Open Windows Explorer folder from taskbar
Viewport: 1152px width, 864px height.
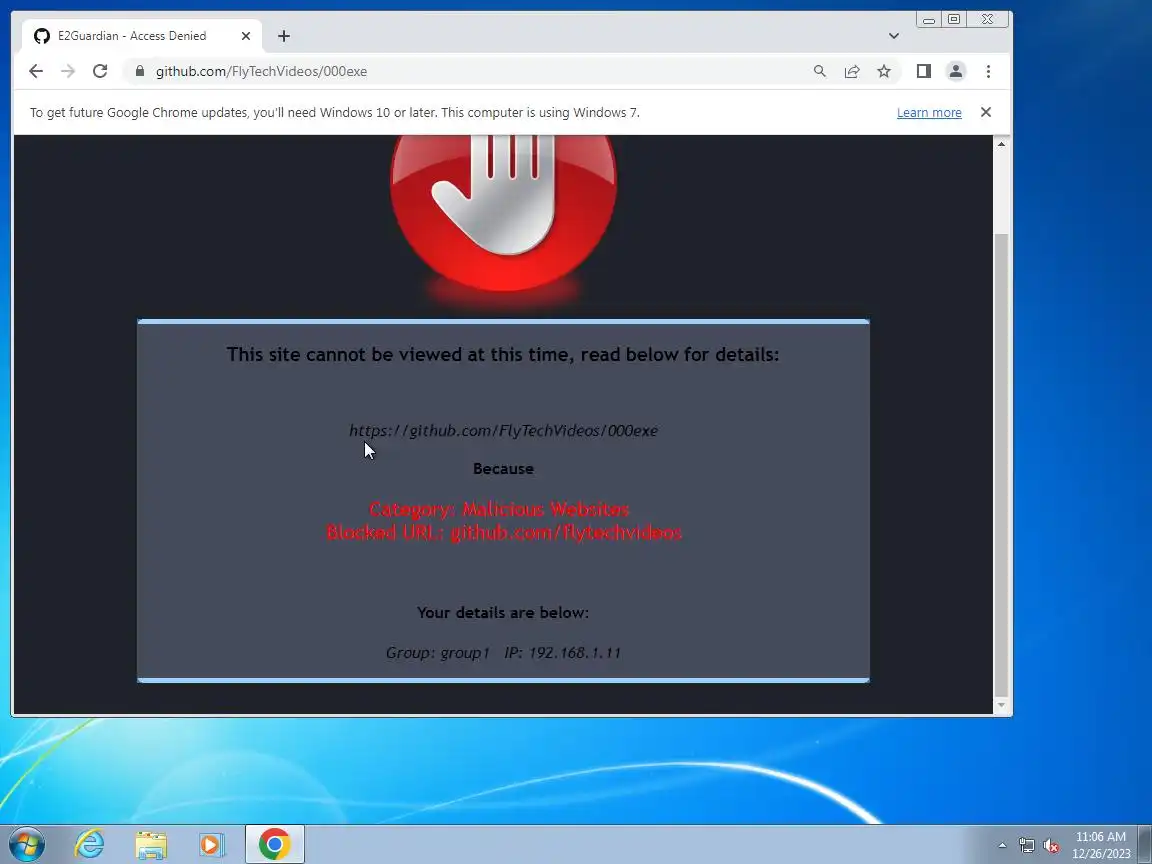[151, 844]
